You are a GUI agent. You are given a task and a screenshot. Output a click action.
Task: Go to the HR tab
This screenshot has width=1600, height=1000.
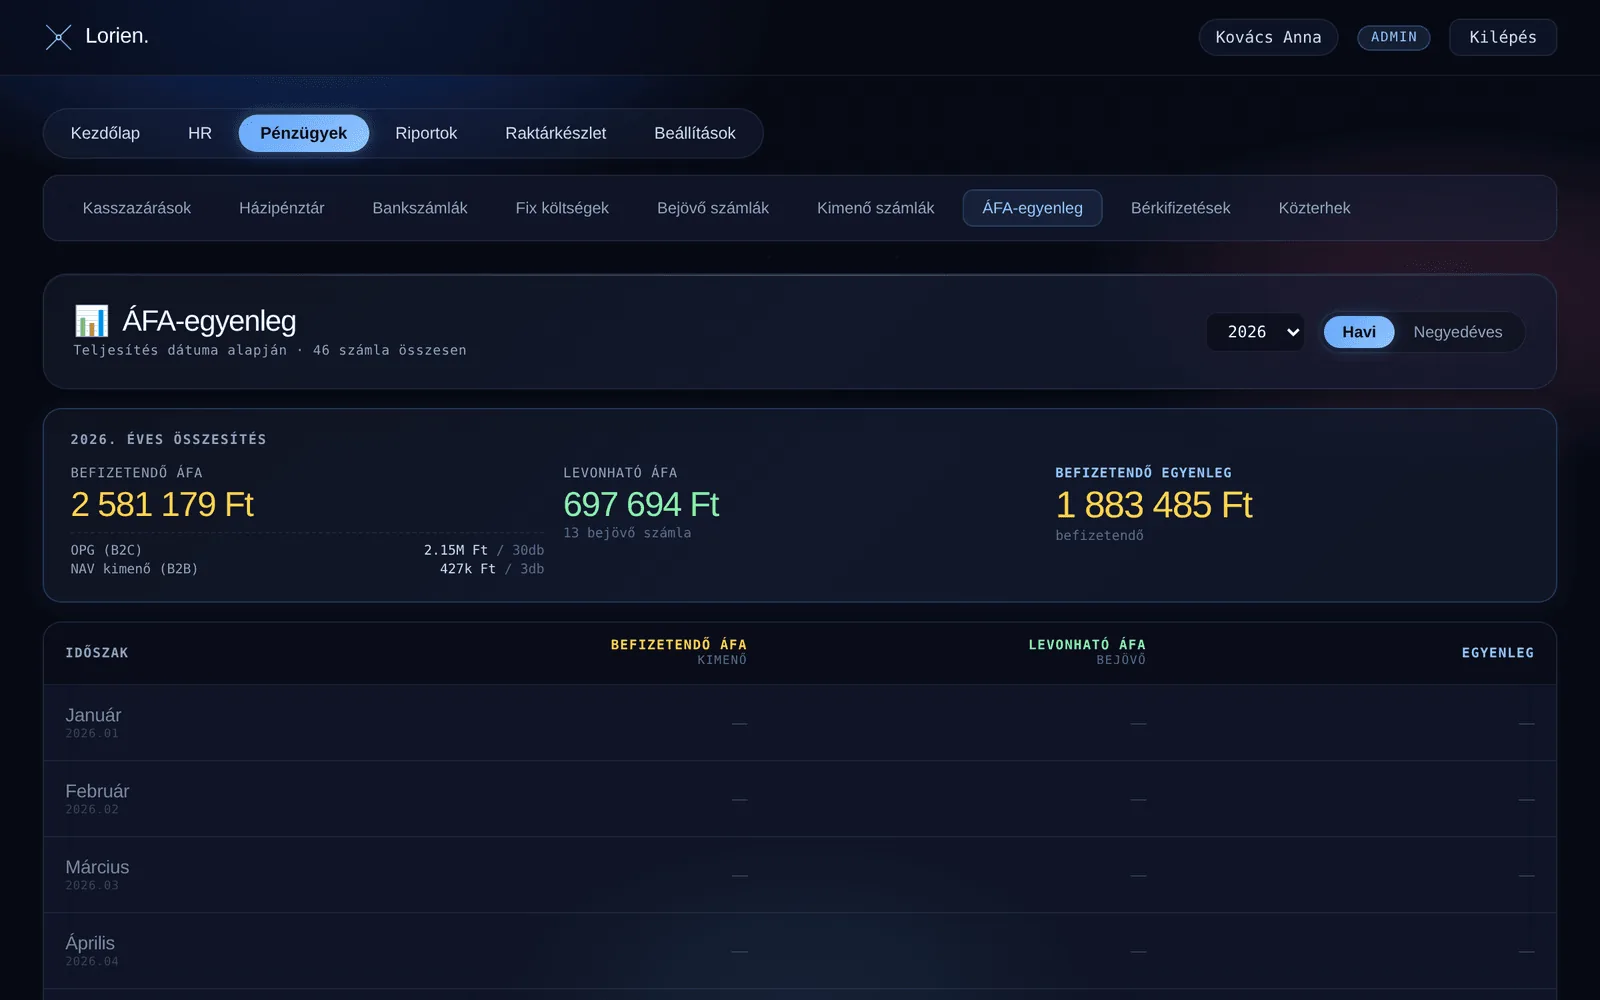pyautogui.click(x=200, y=133)
